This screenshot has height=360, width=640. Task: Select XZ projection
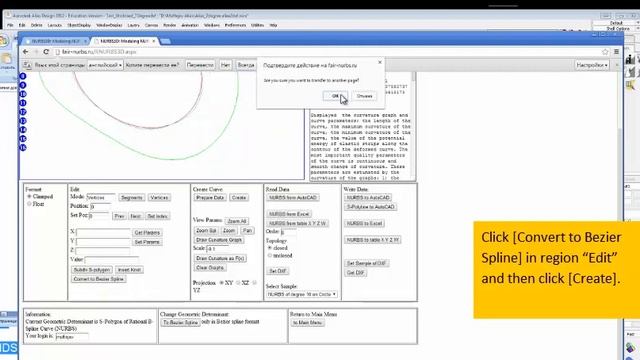[x=238, y=282]
